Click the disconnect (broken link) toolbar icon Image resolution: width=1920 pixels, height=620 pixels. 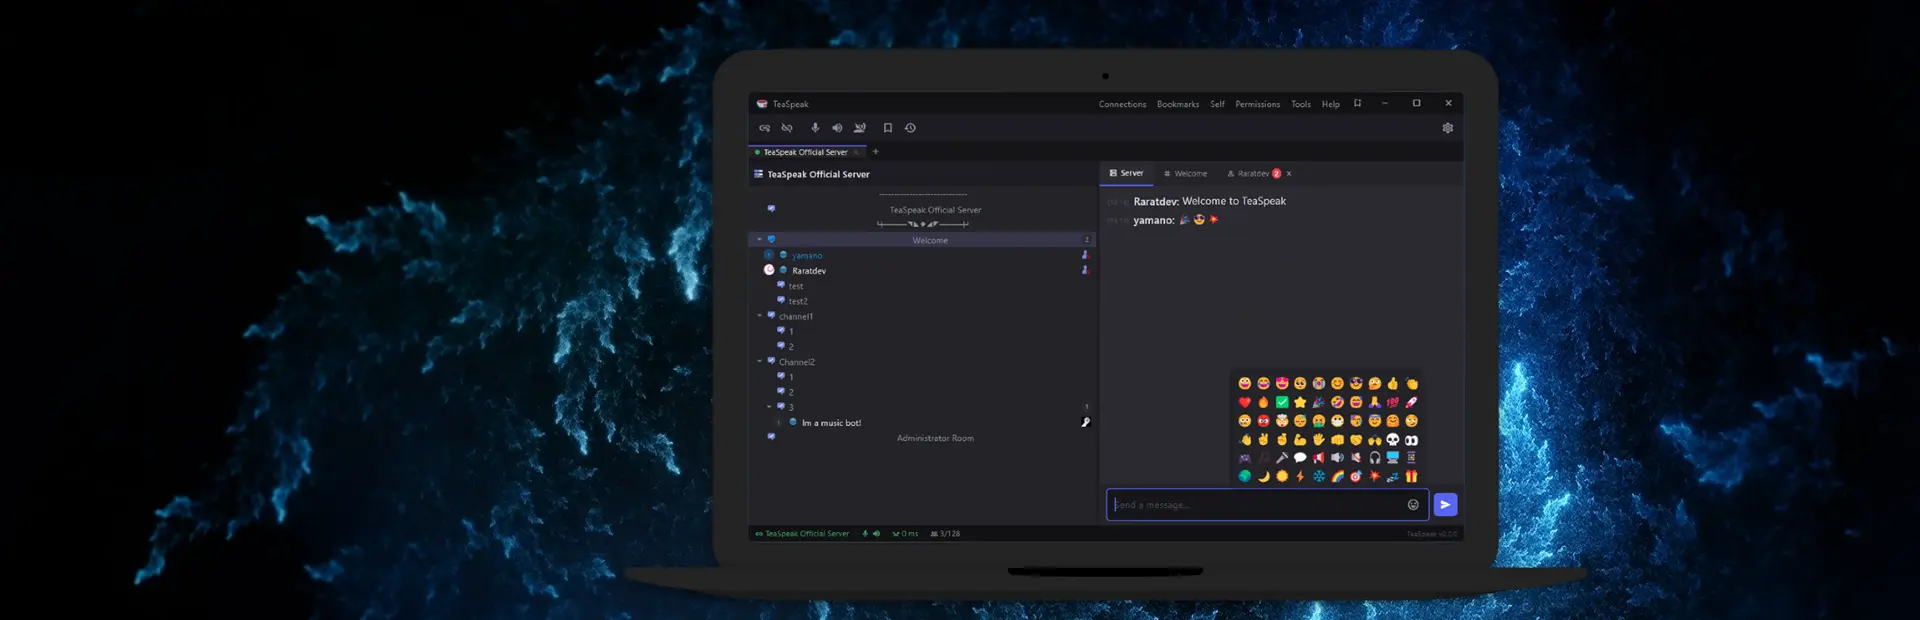tap(787, 128)
